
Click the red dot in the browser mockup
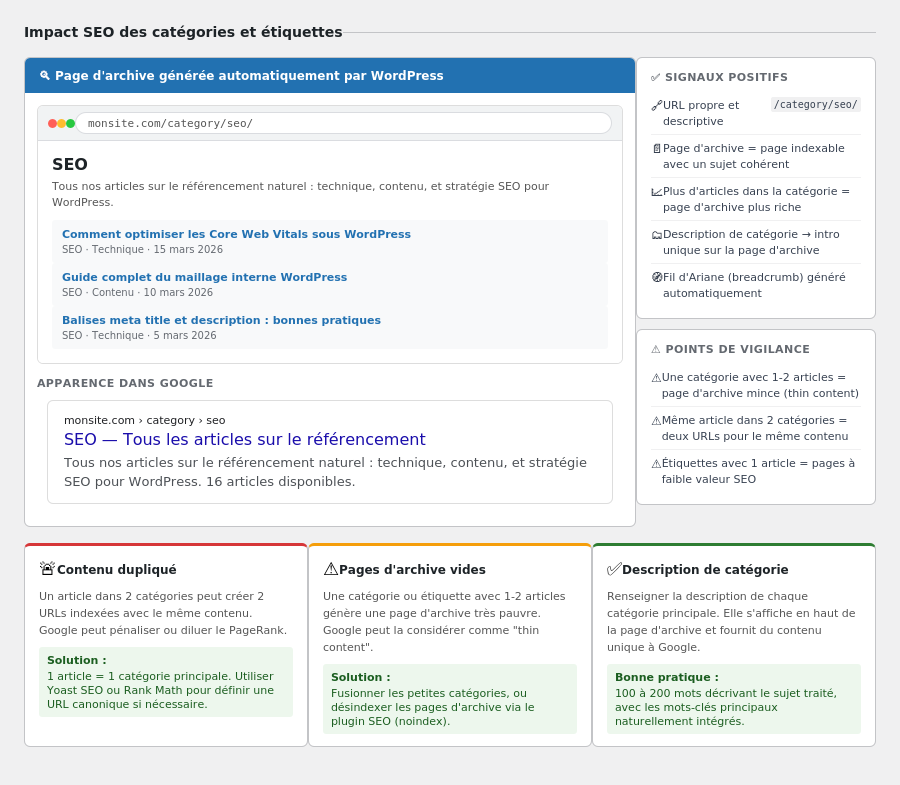(52, 123)
